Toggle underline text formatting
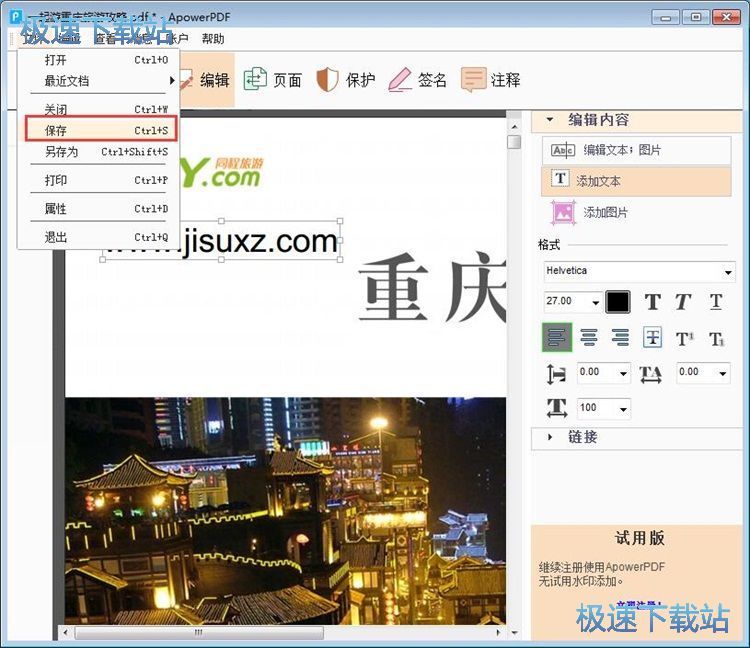This screenshot has height=648, width=750. pyautogui.click(x=716, y=302)
